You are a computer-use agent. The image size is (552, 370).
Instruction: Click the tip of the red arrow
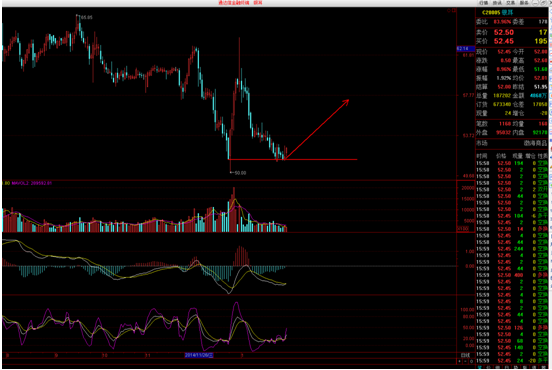click(x=348, y=100)
